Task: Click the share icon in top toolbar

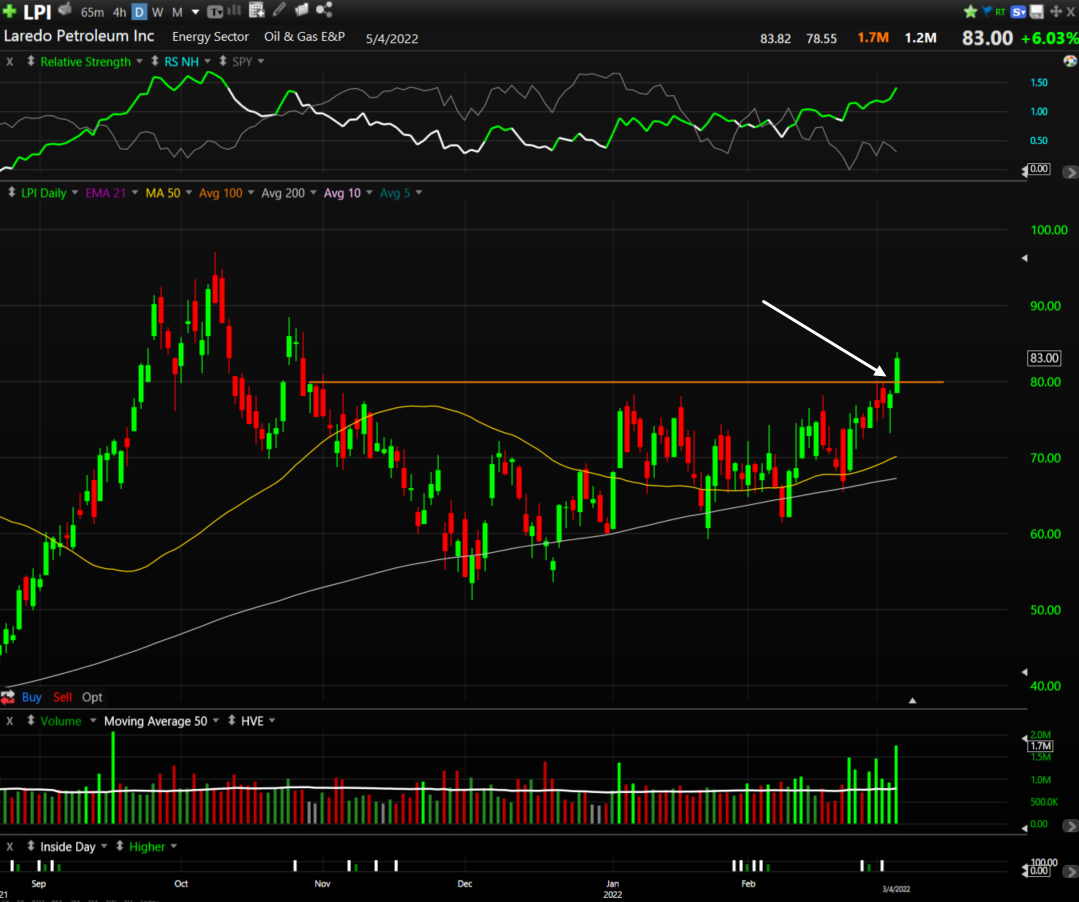Action: click(324, 10)
